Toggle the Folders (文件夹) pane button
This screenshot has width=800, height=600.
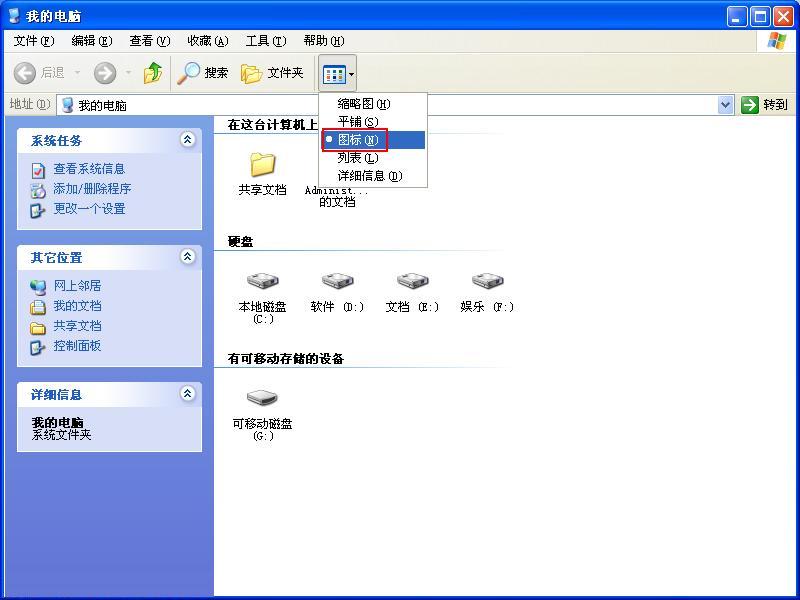coord(271,73)
